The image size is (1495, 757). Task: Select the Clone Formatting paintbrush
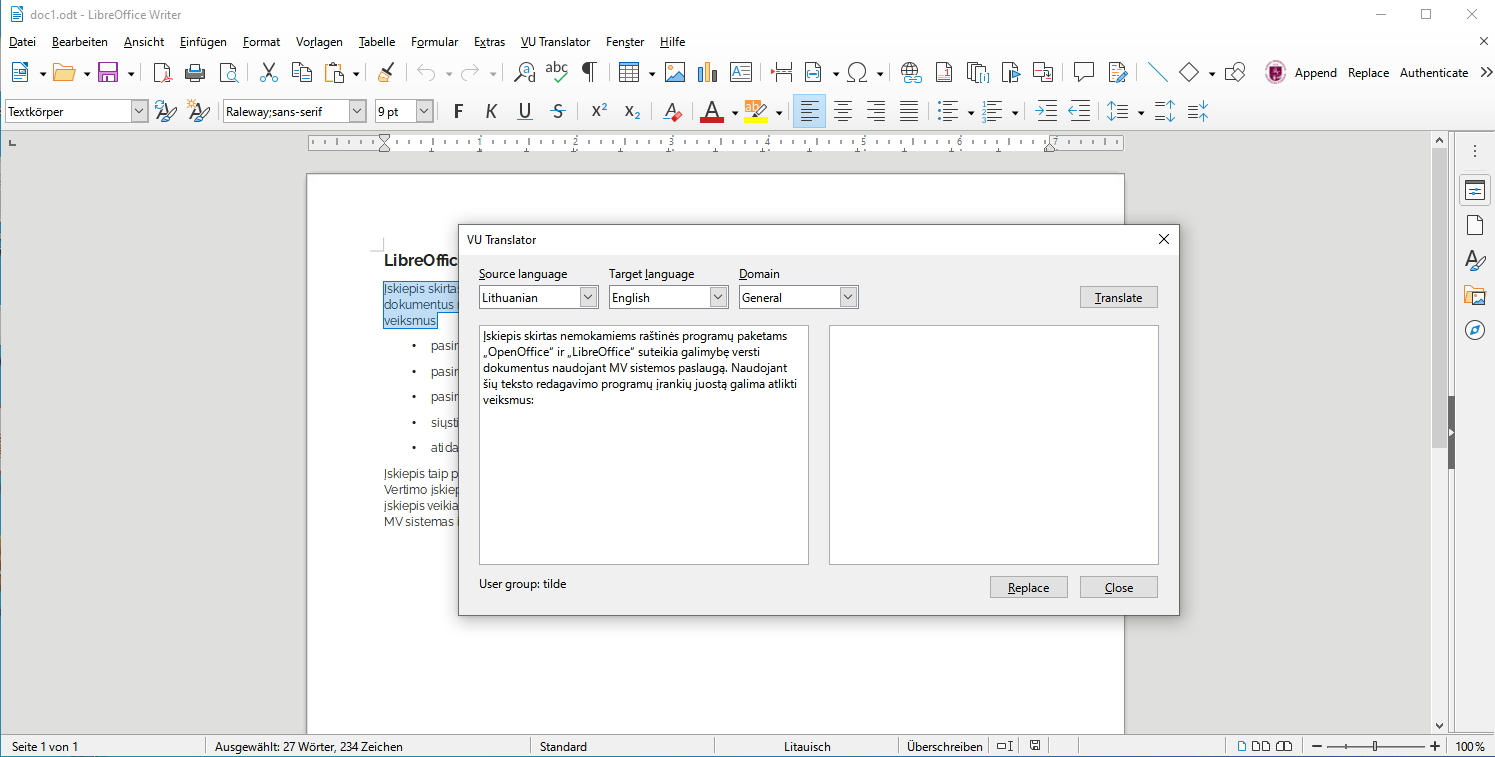[385, 72]
